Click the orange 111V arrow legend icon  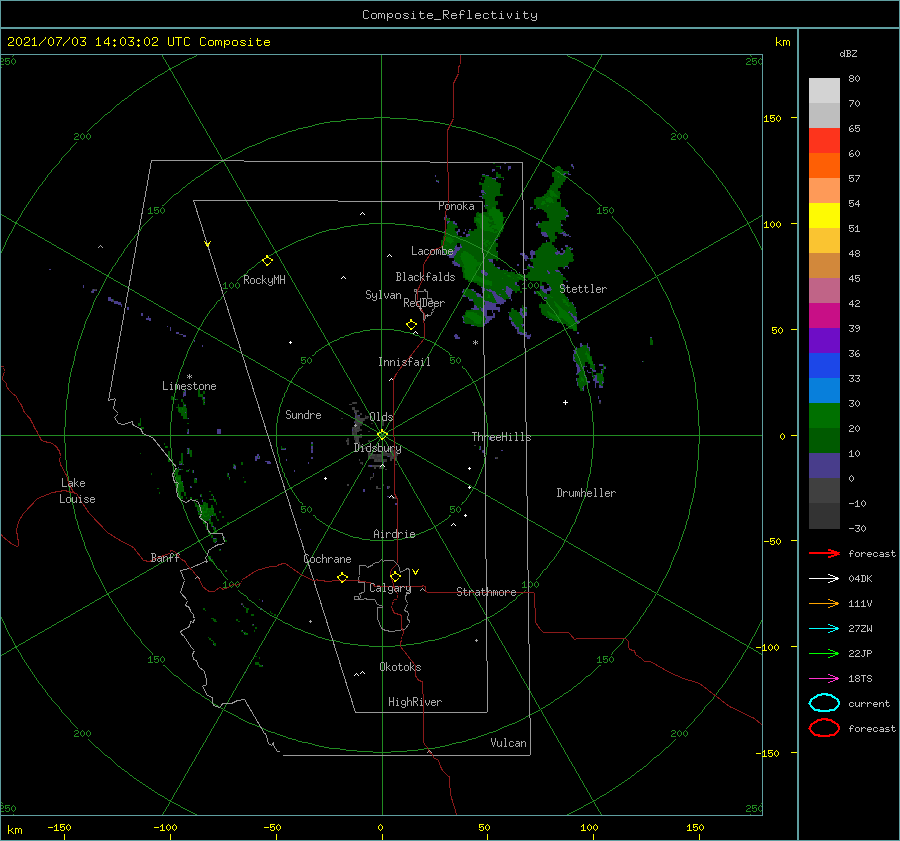point(824,603)
